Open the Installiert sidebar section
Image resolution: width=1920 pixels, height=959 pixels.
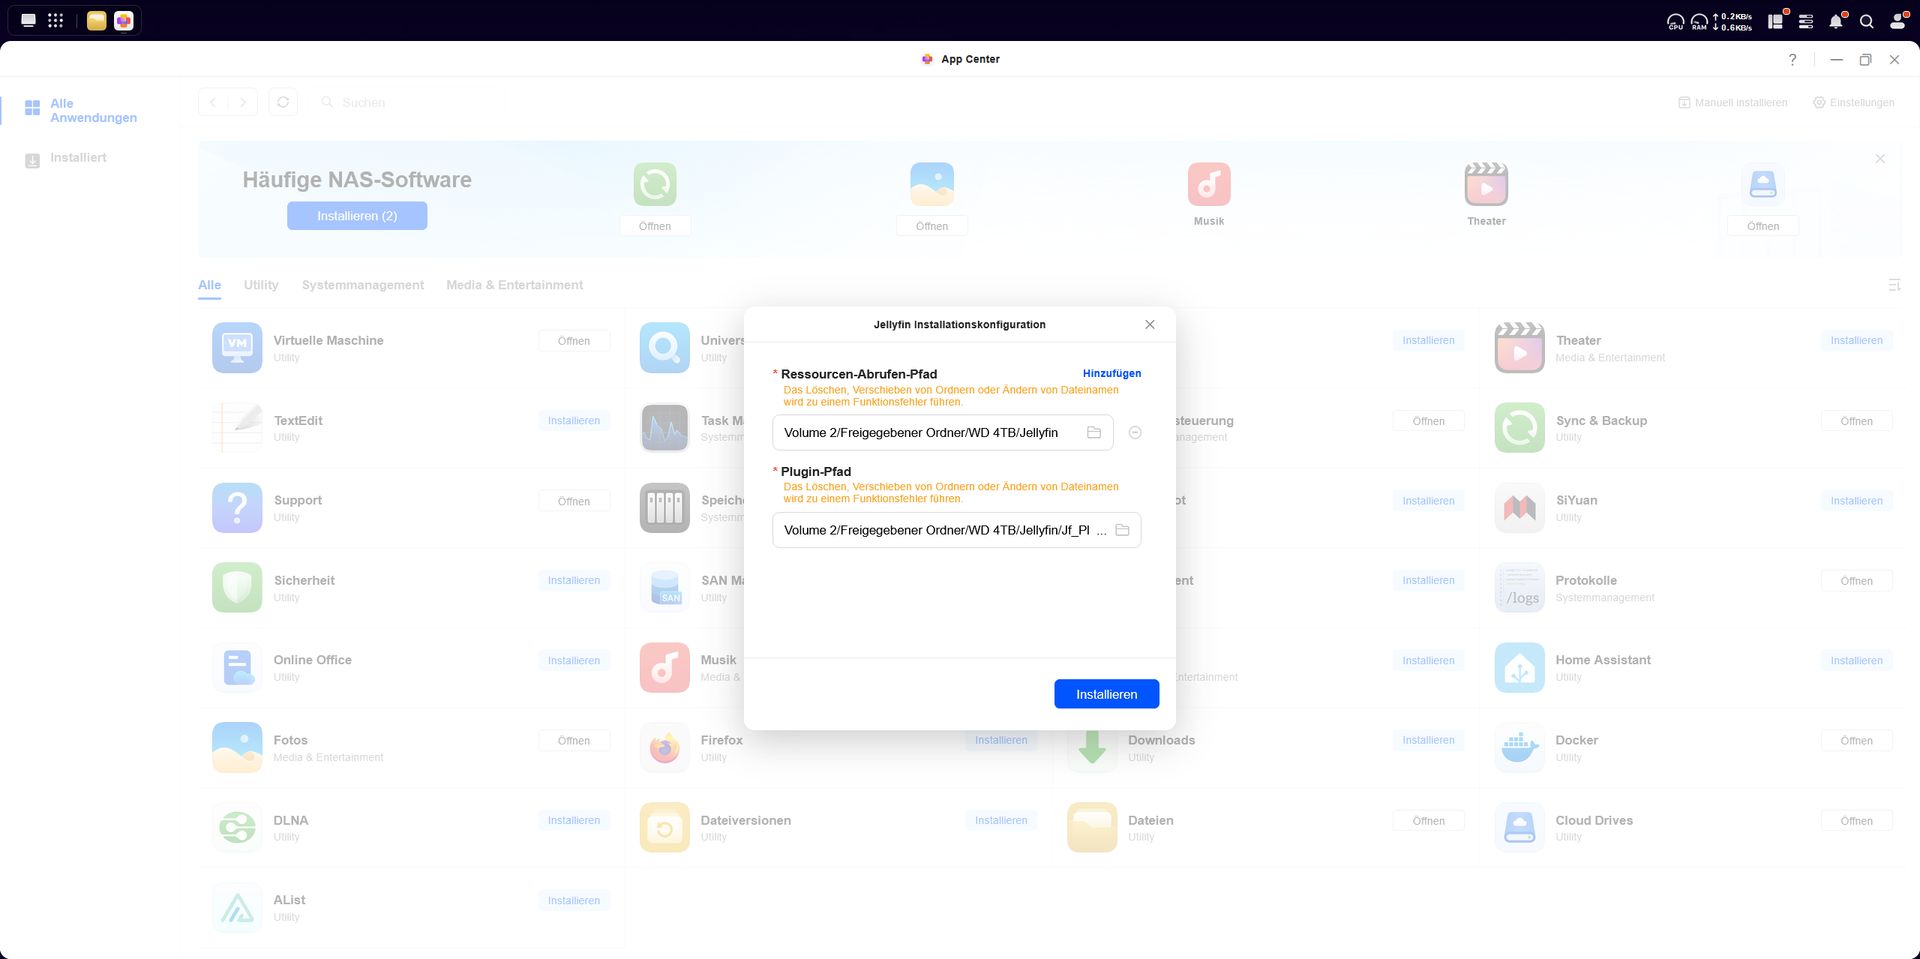(80, 157)
